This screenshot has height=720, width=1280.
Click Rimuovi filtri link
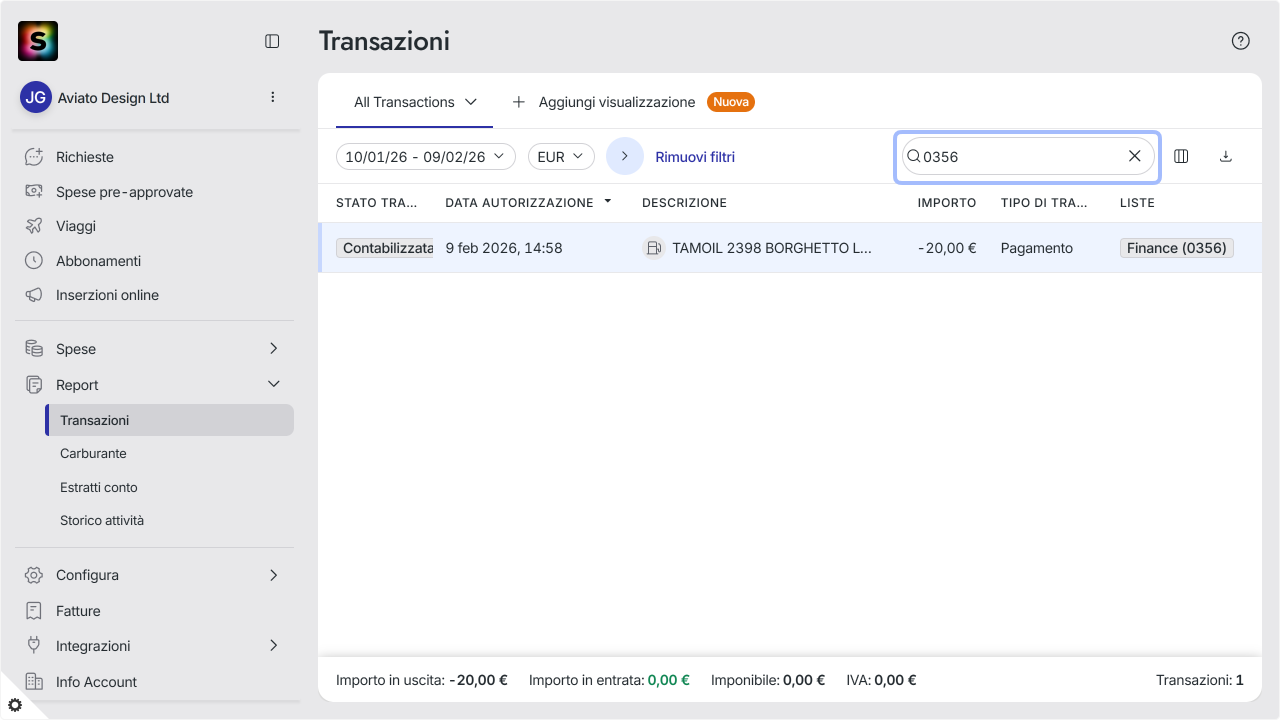tap(695, 157)
